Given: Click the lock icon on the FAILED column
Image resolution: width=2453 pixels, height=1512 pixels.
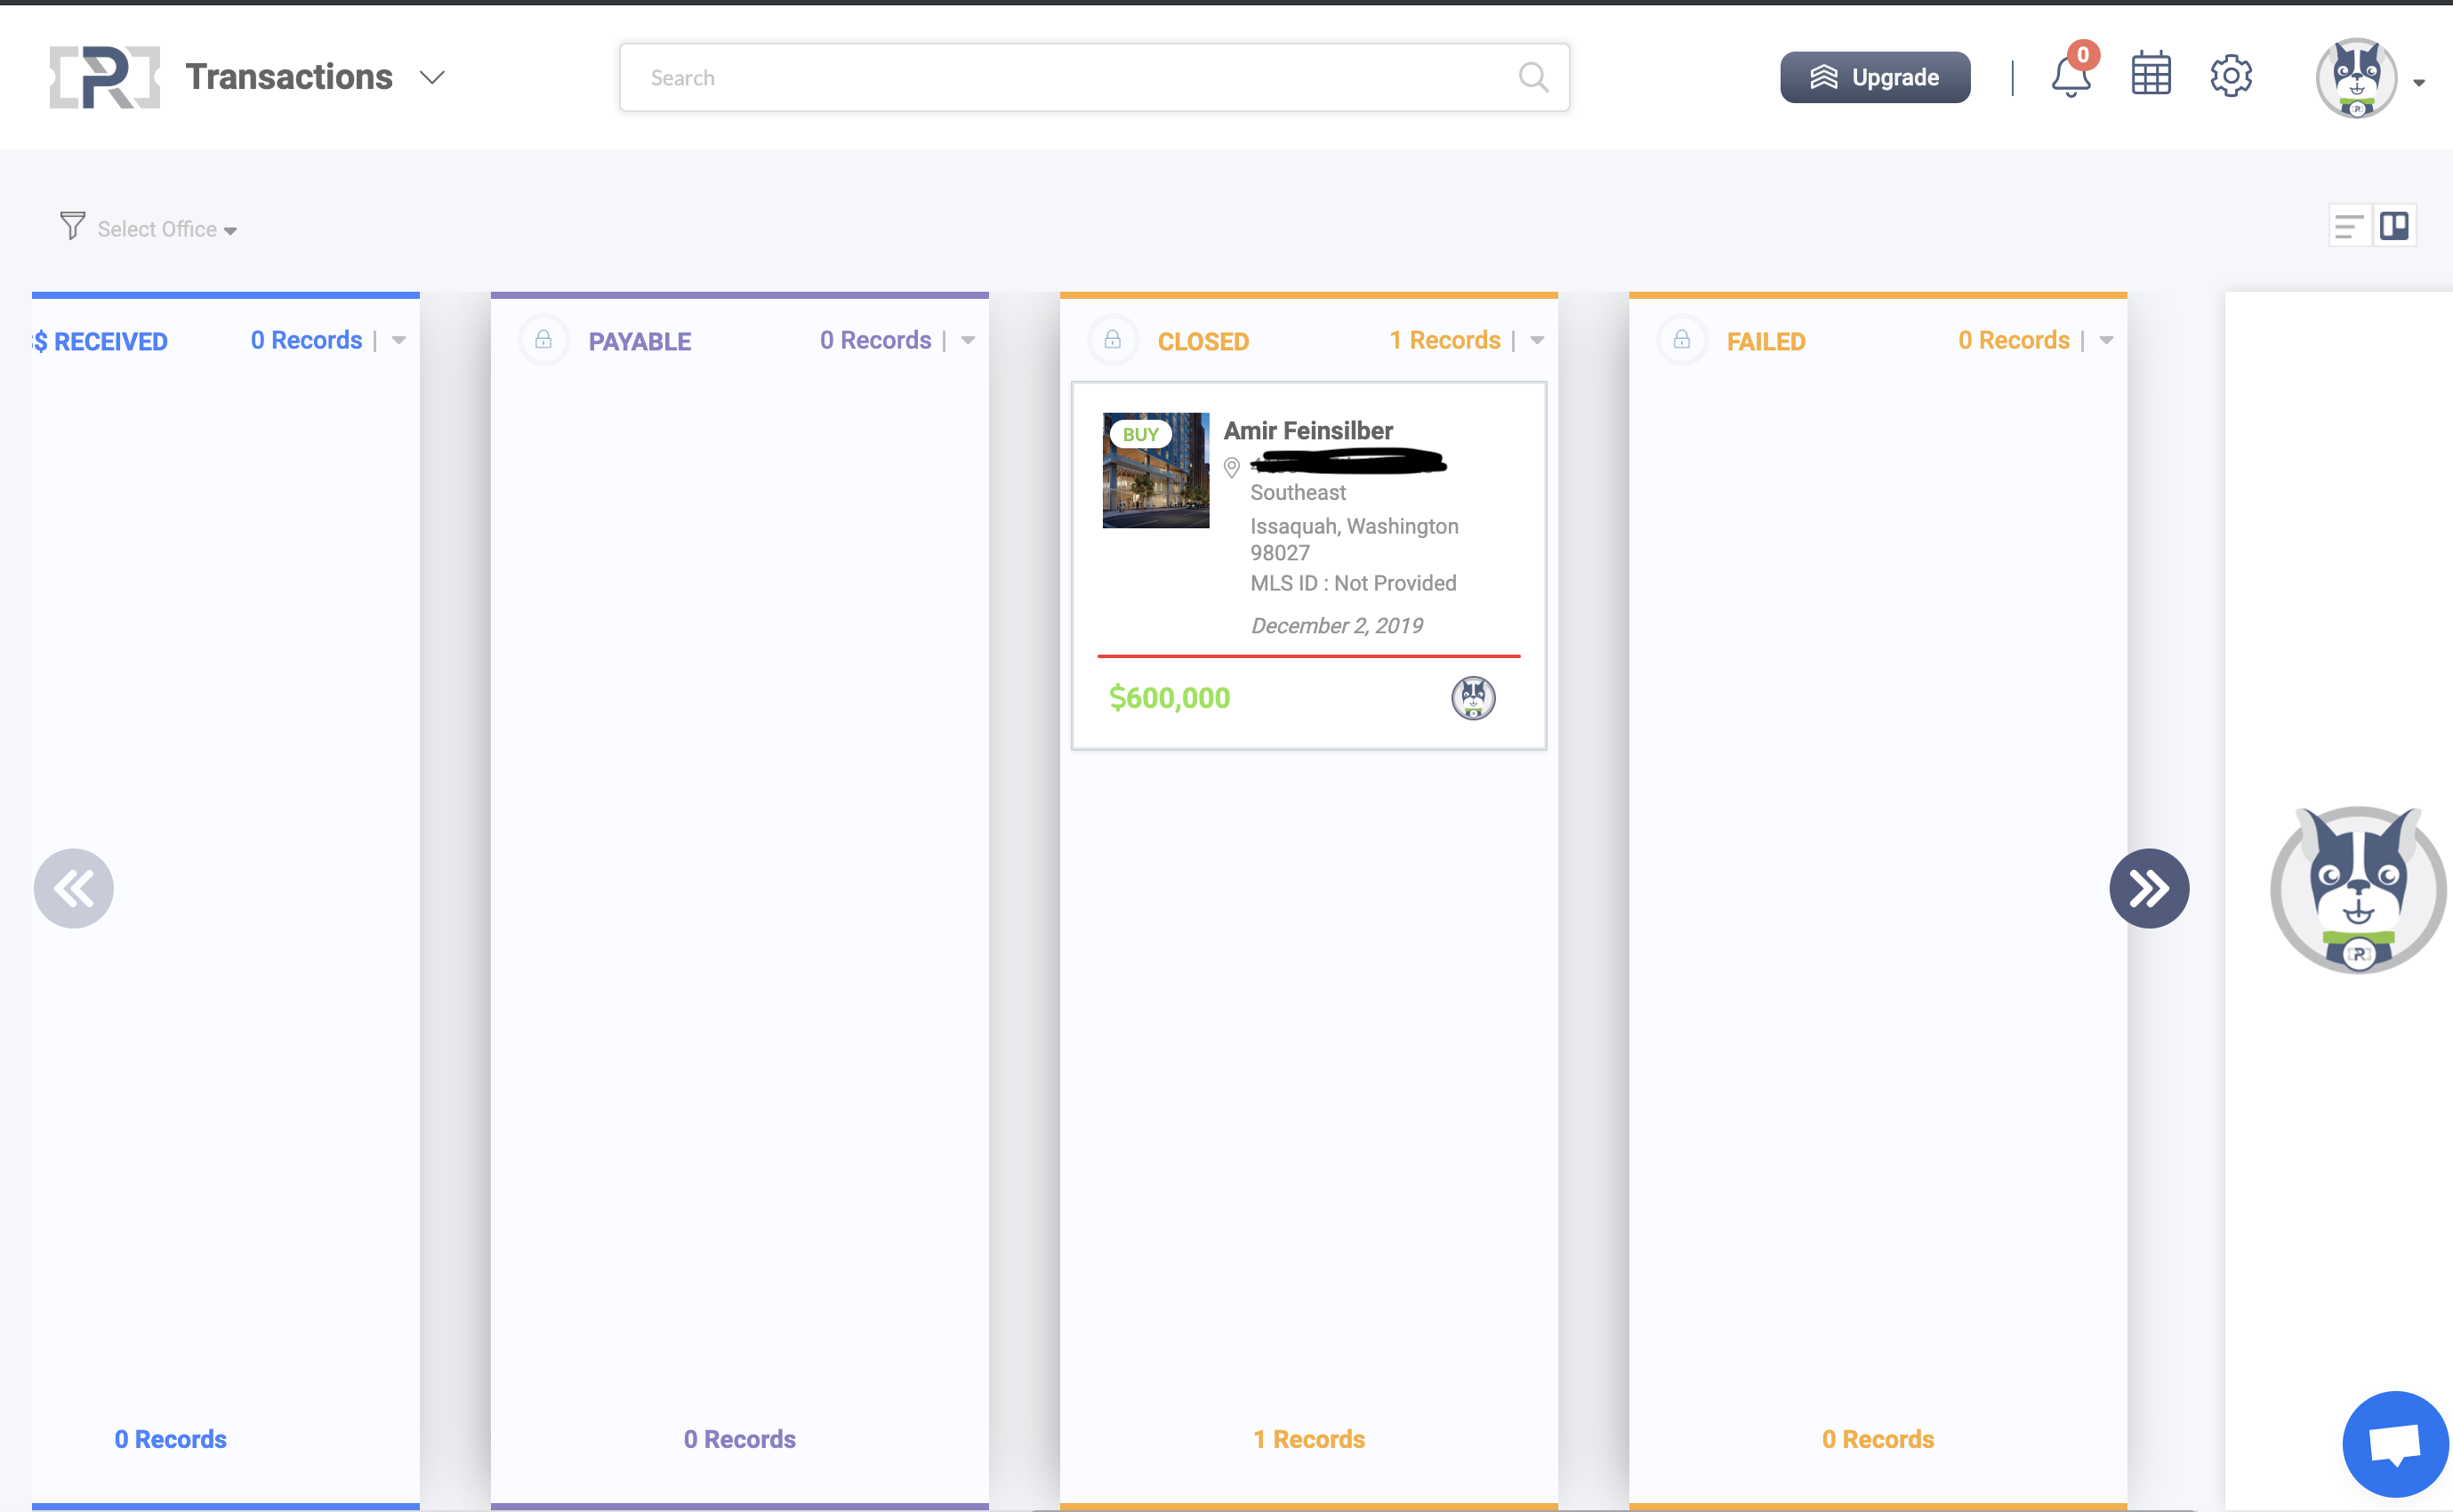Looking at the screenshot, I should [x=1681, y=340].
